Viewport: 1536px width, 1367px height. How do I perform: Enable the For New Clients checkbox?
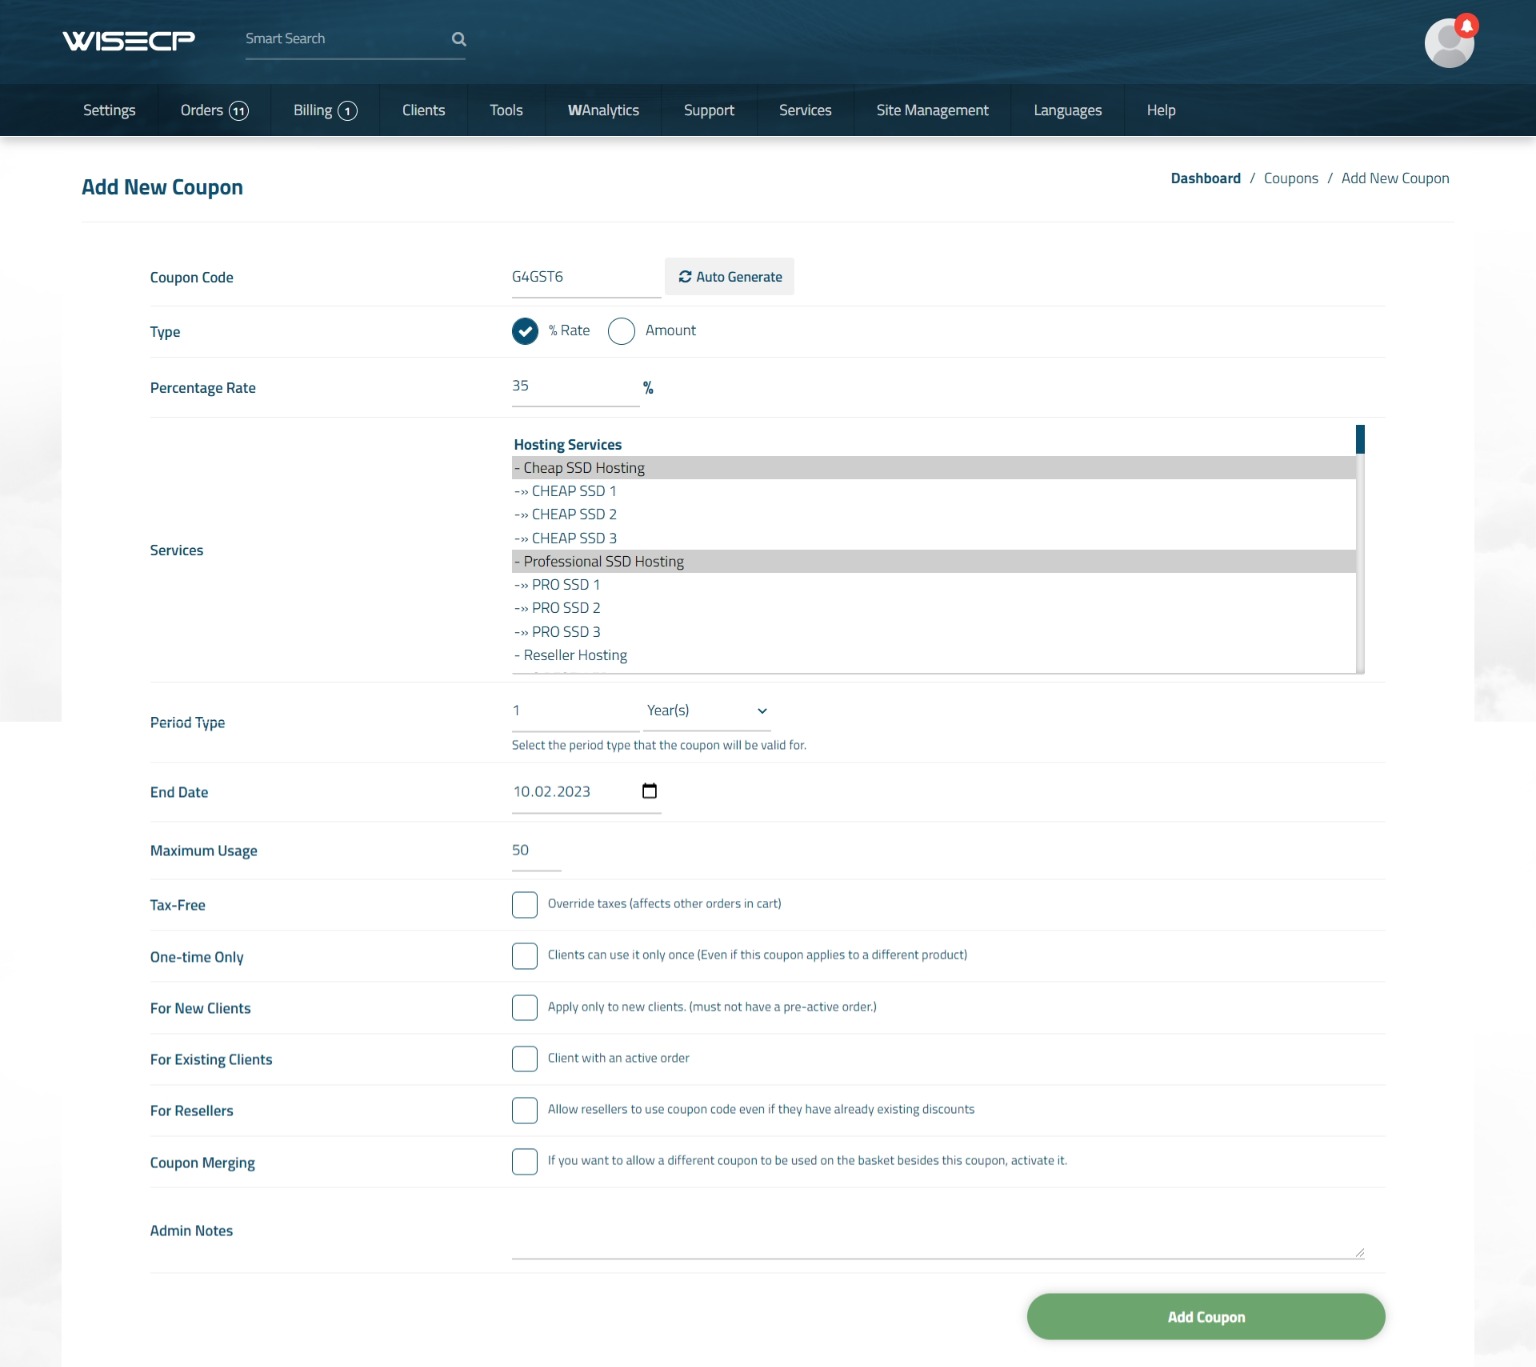point(525,1007)
